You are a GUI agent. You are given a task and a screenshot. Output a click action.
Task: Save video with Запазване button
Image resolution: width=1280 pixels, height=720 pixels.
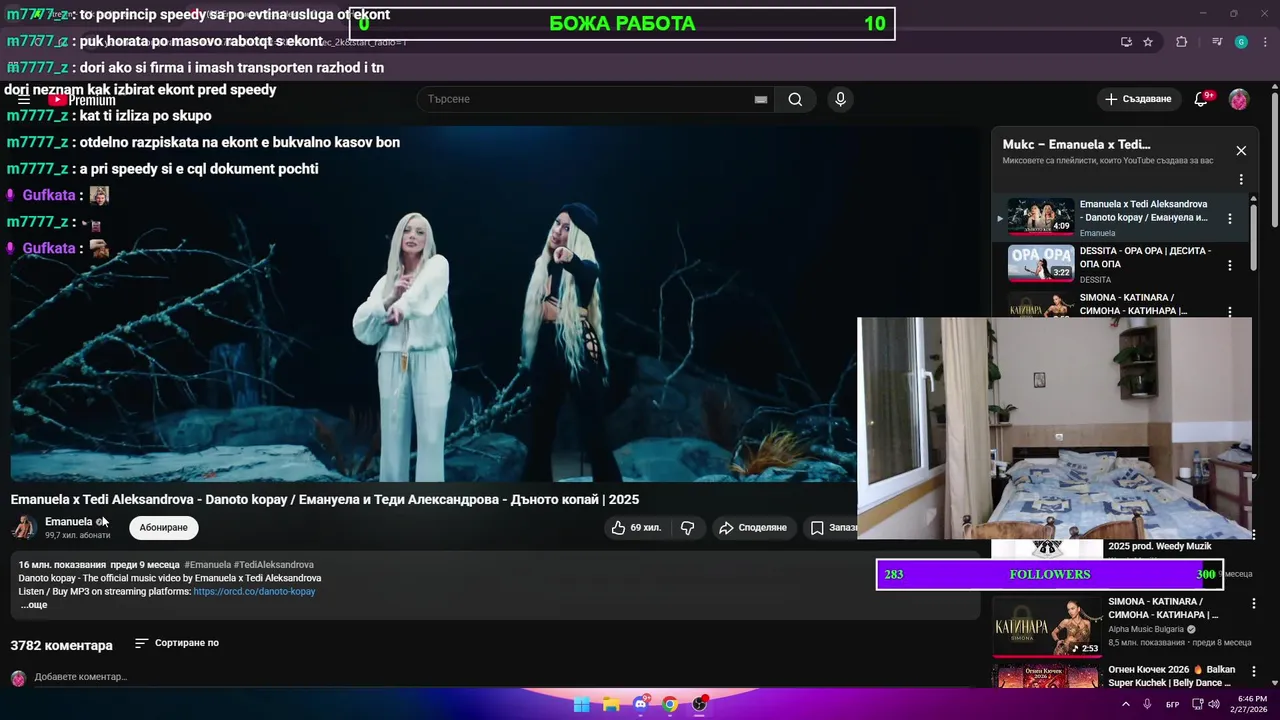tap(832, 527)
